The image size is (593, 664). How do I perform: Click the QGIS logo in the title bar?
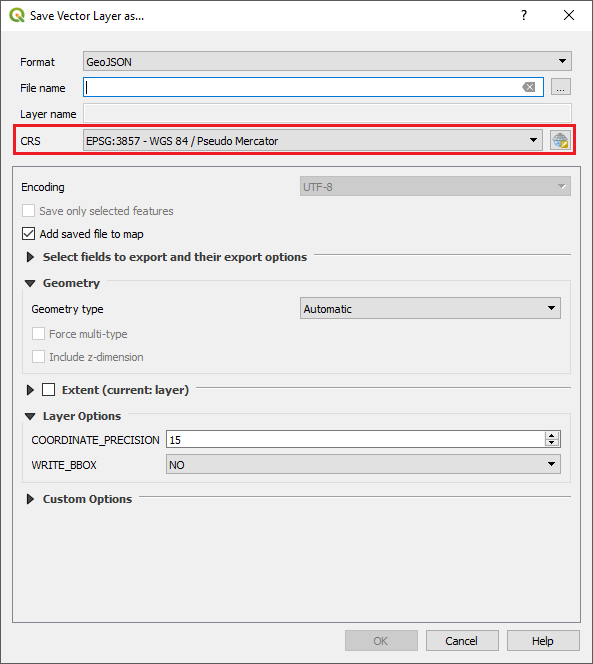[x=17, y=15]
